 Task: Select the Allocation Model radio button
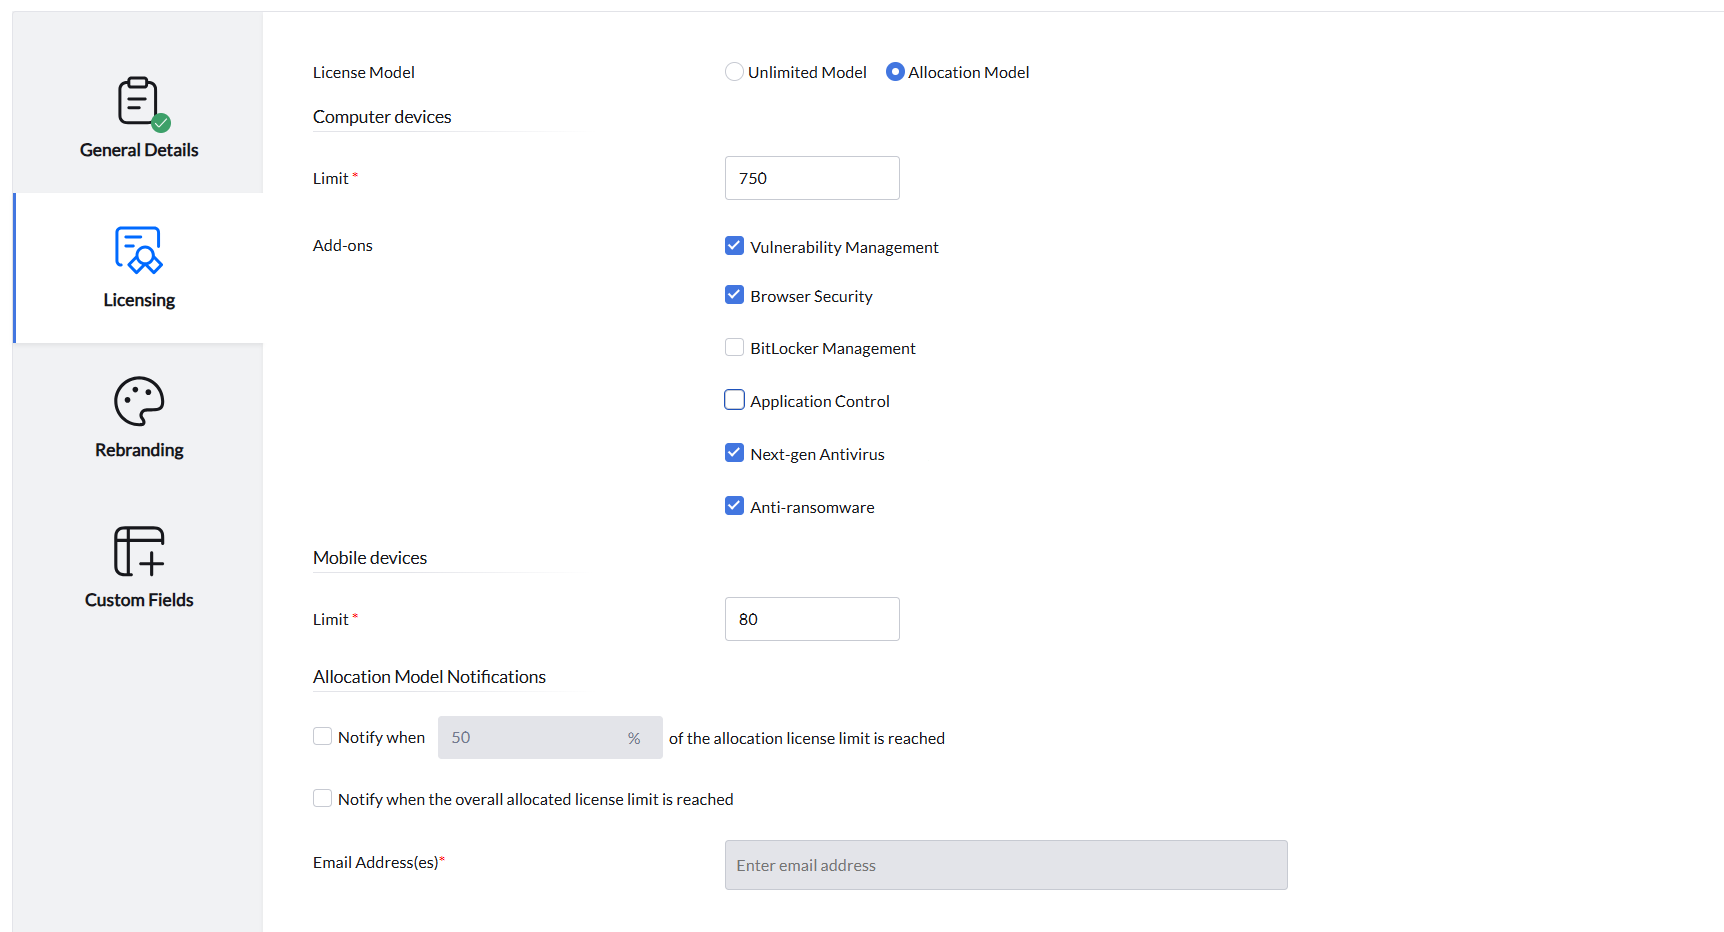tap(895, 72)
